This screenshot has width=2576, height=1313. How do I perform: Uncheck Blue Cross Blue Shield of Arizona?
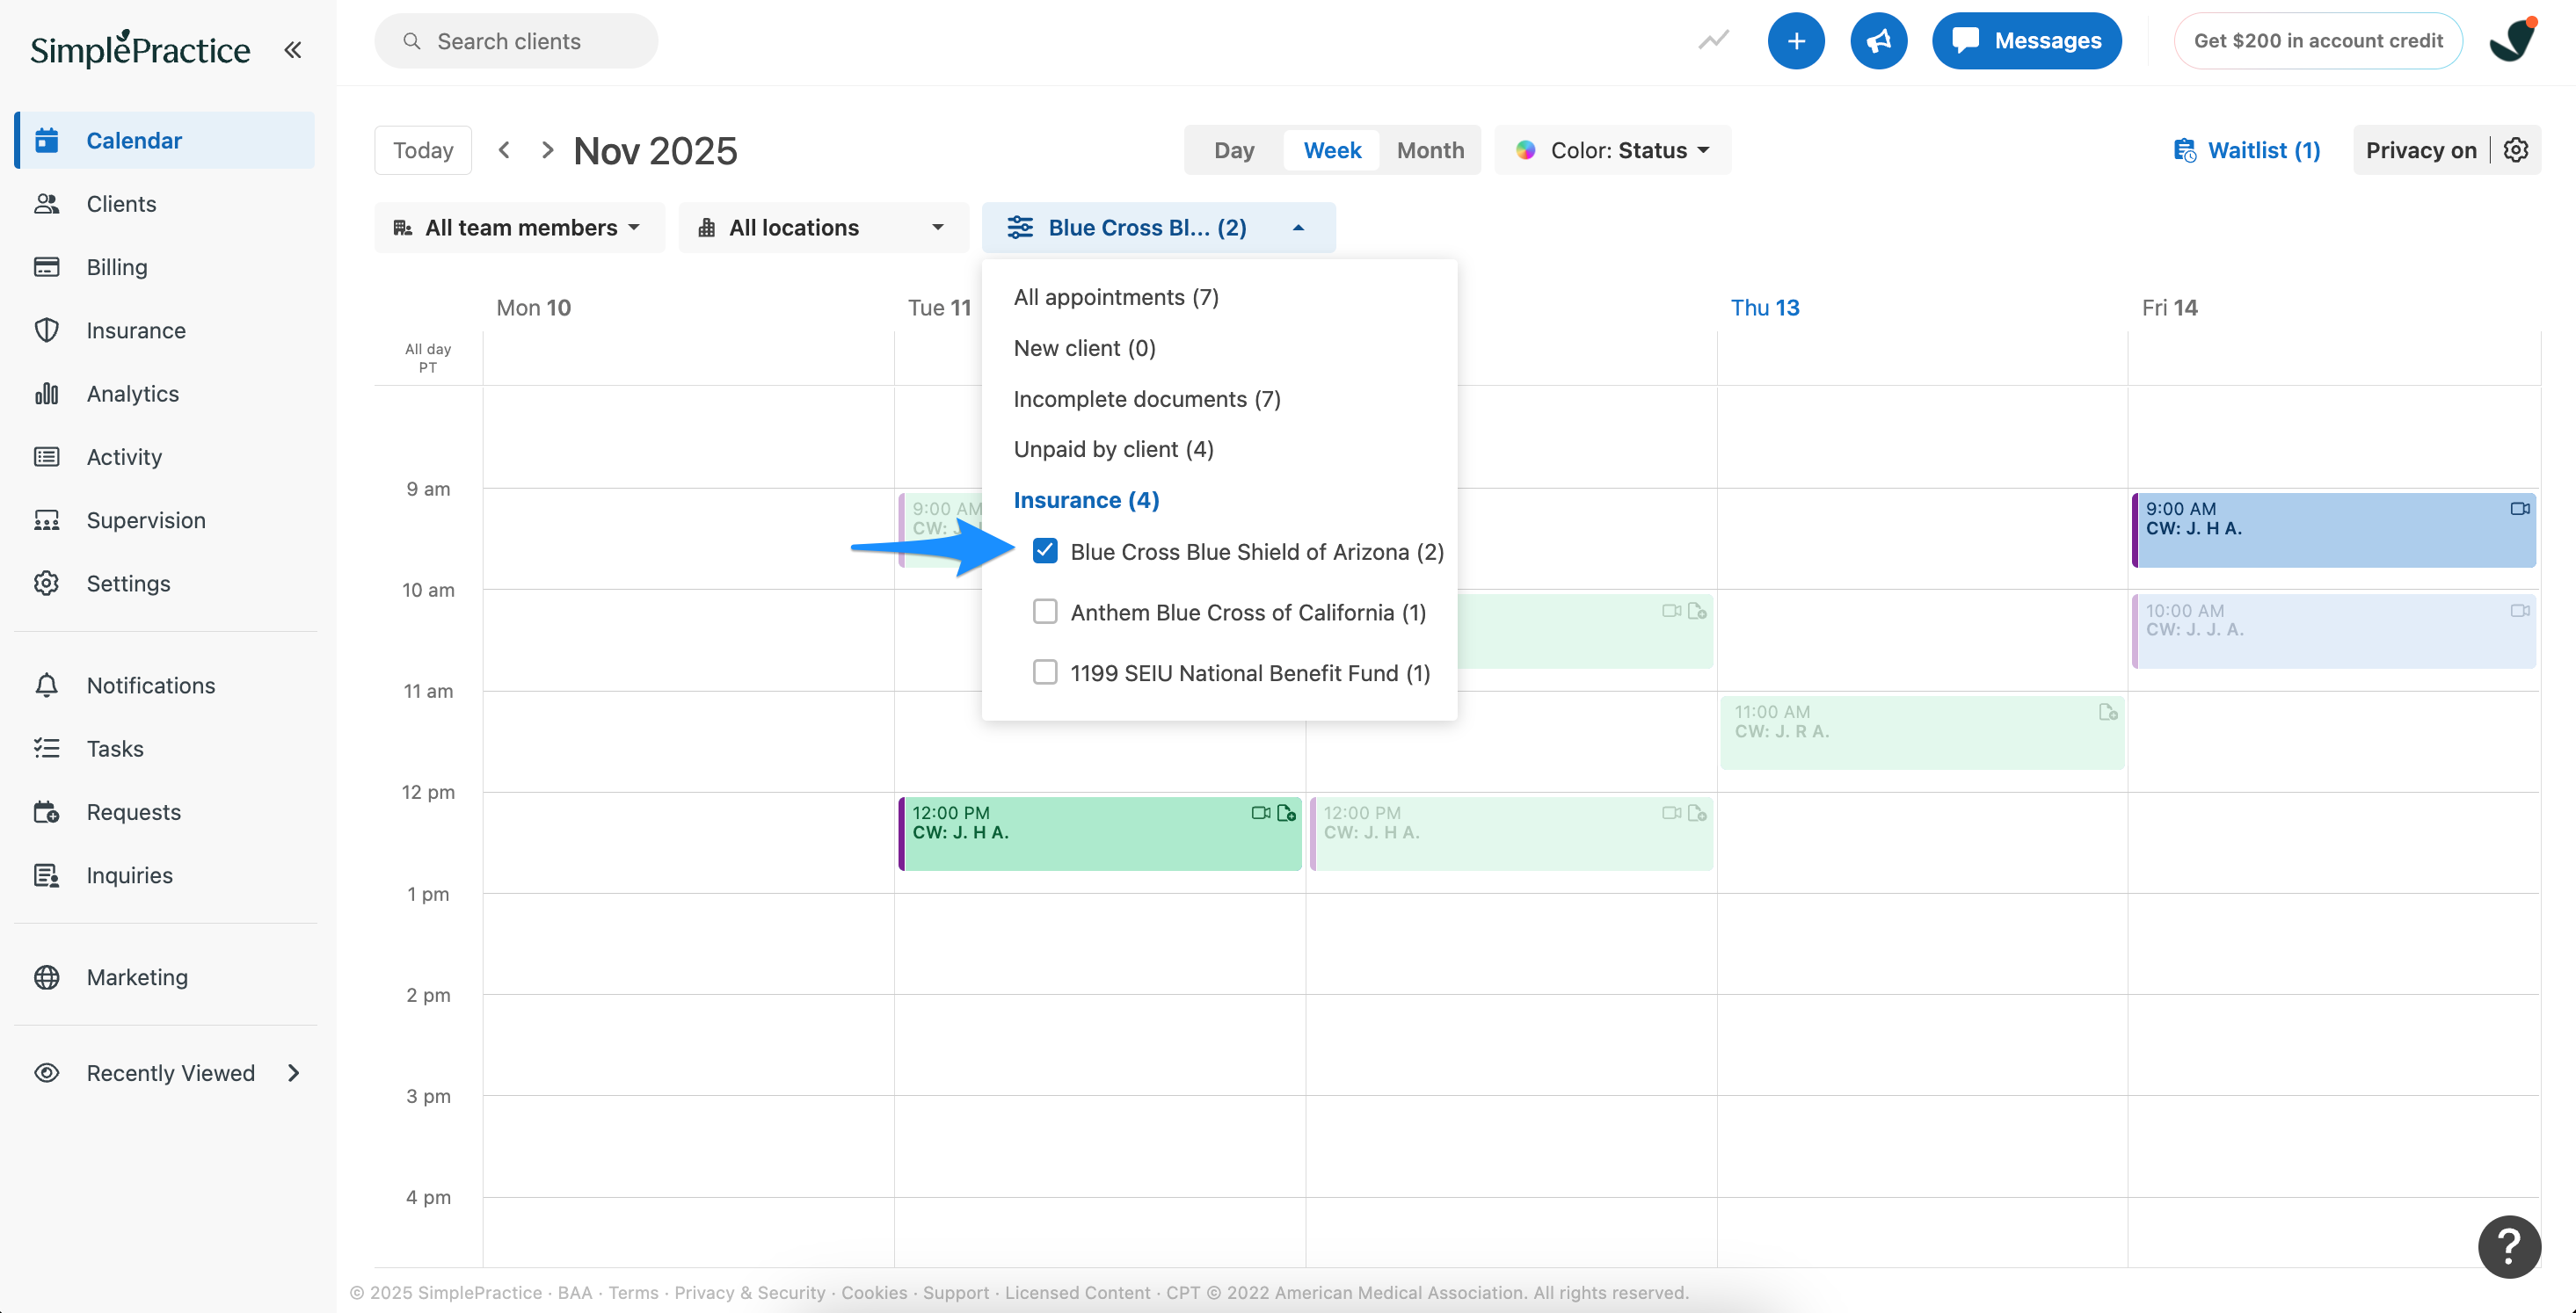click(x=1045, y=551)
